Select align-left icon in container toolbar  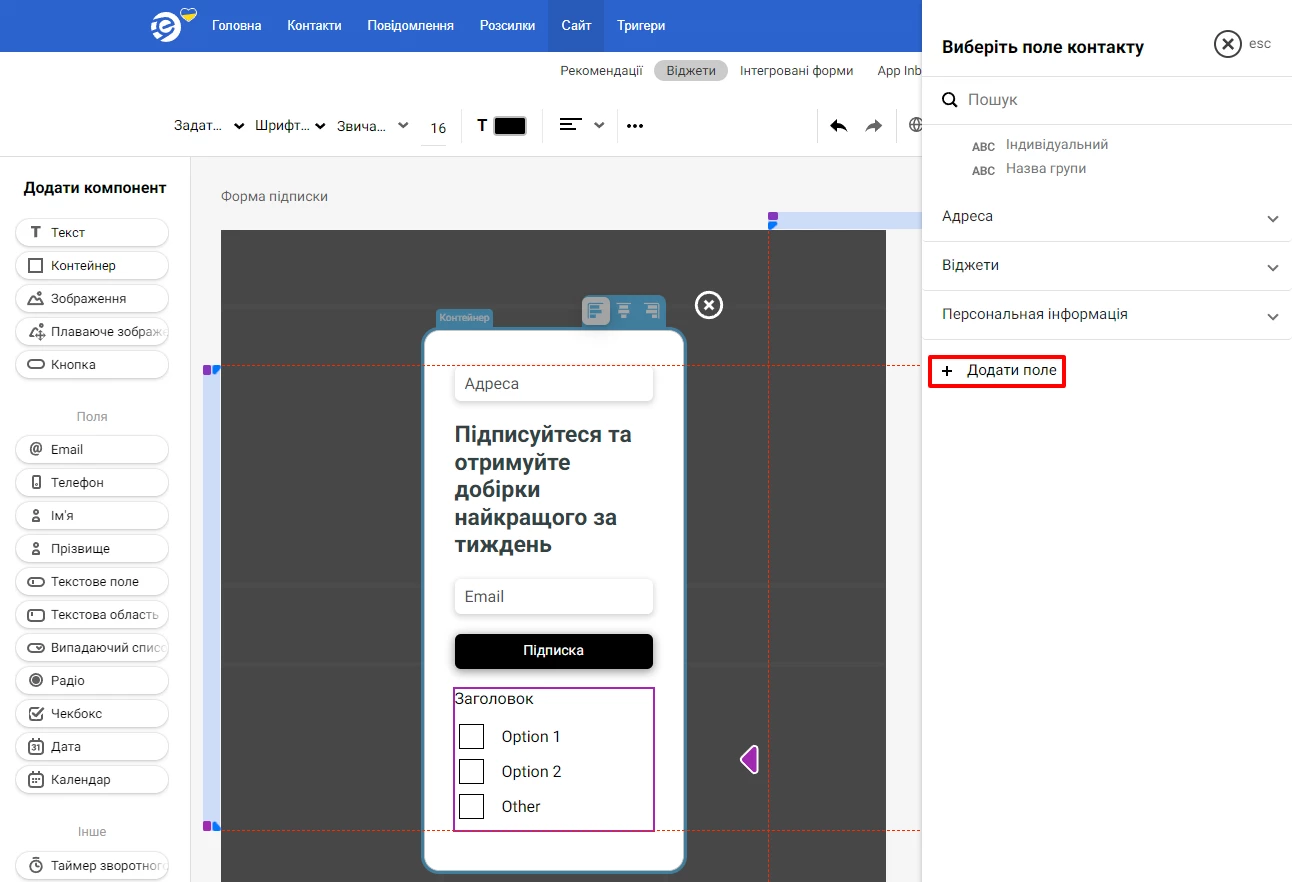click(x=596, y=311)
